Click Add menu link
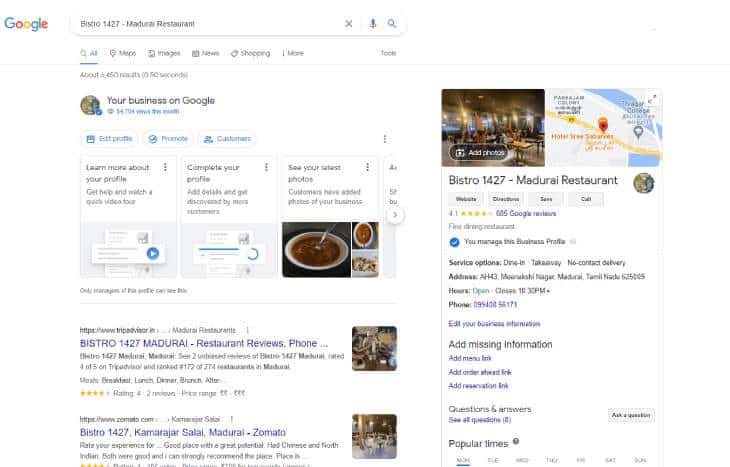 coord(470,358)
